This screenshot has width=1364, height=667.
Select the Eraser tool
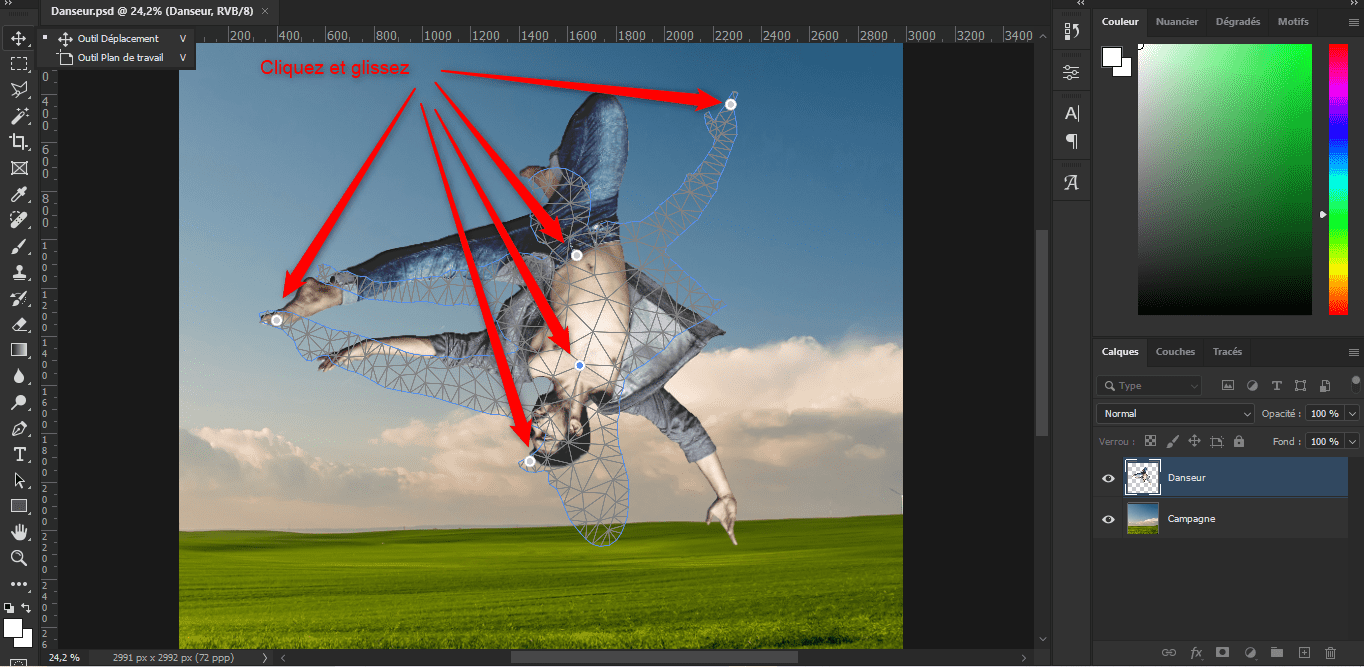click(18, 324)
